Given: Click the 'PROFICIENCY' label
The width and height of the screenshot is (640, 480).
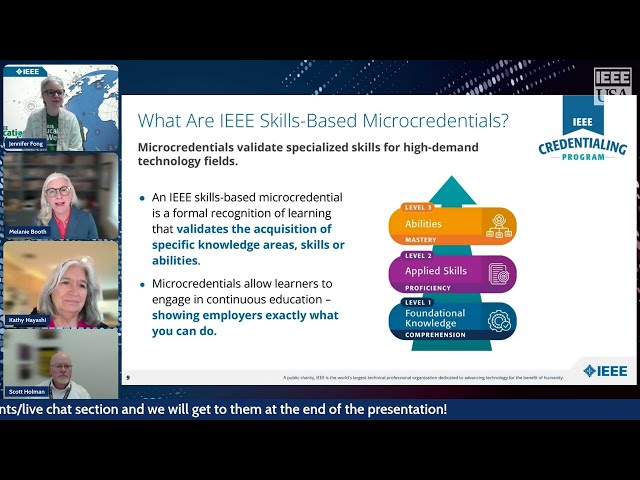Looking at the screenshot, I should 428,288.
